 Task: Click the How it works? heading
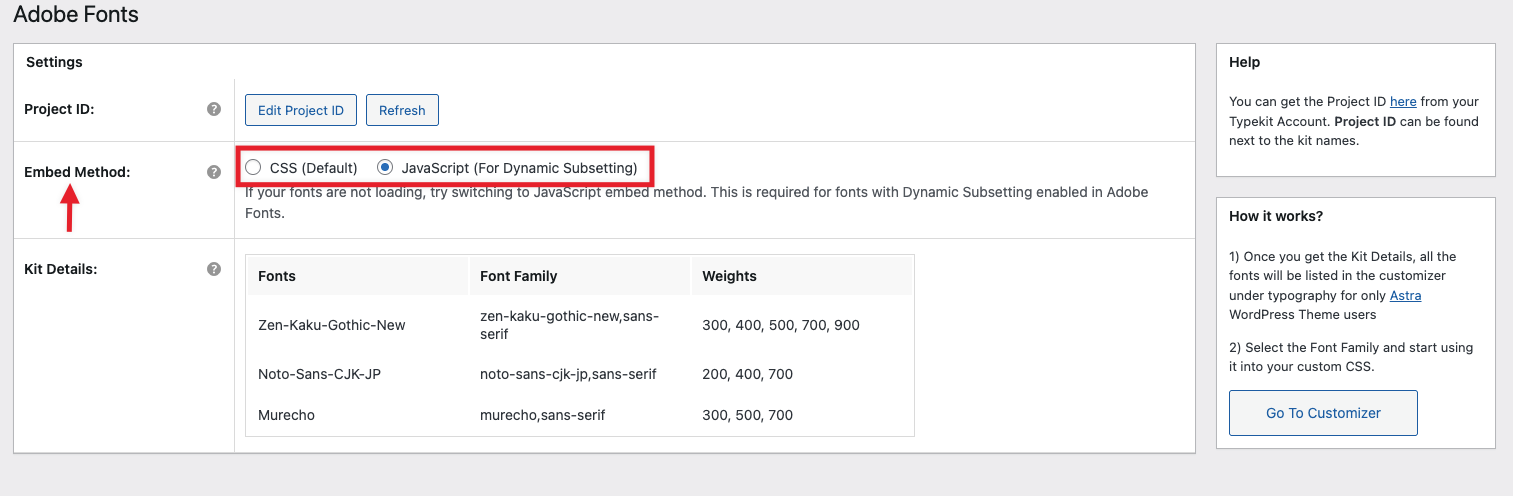tap(1276, 216)
